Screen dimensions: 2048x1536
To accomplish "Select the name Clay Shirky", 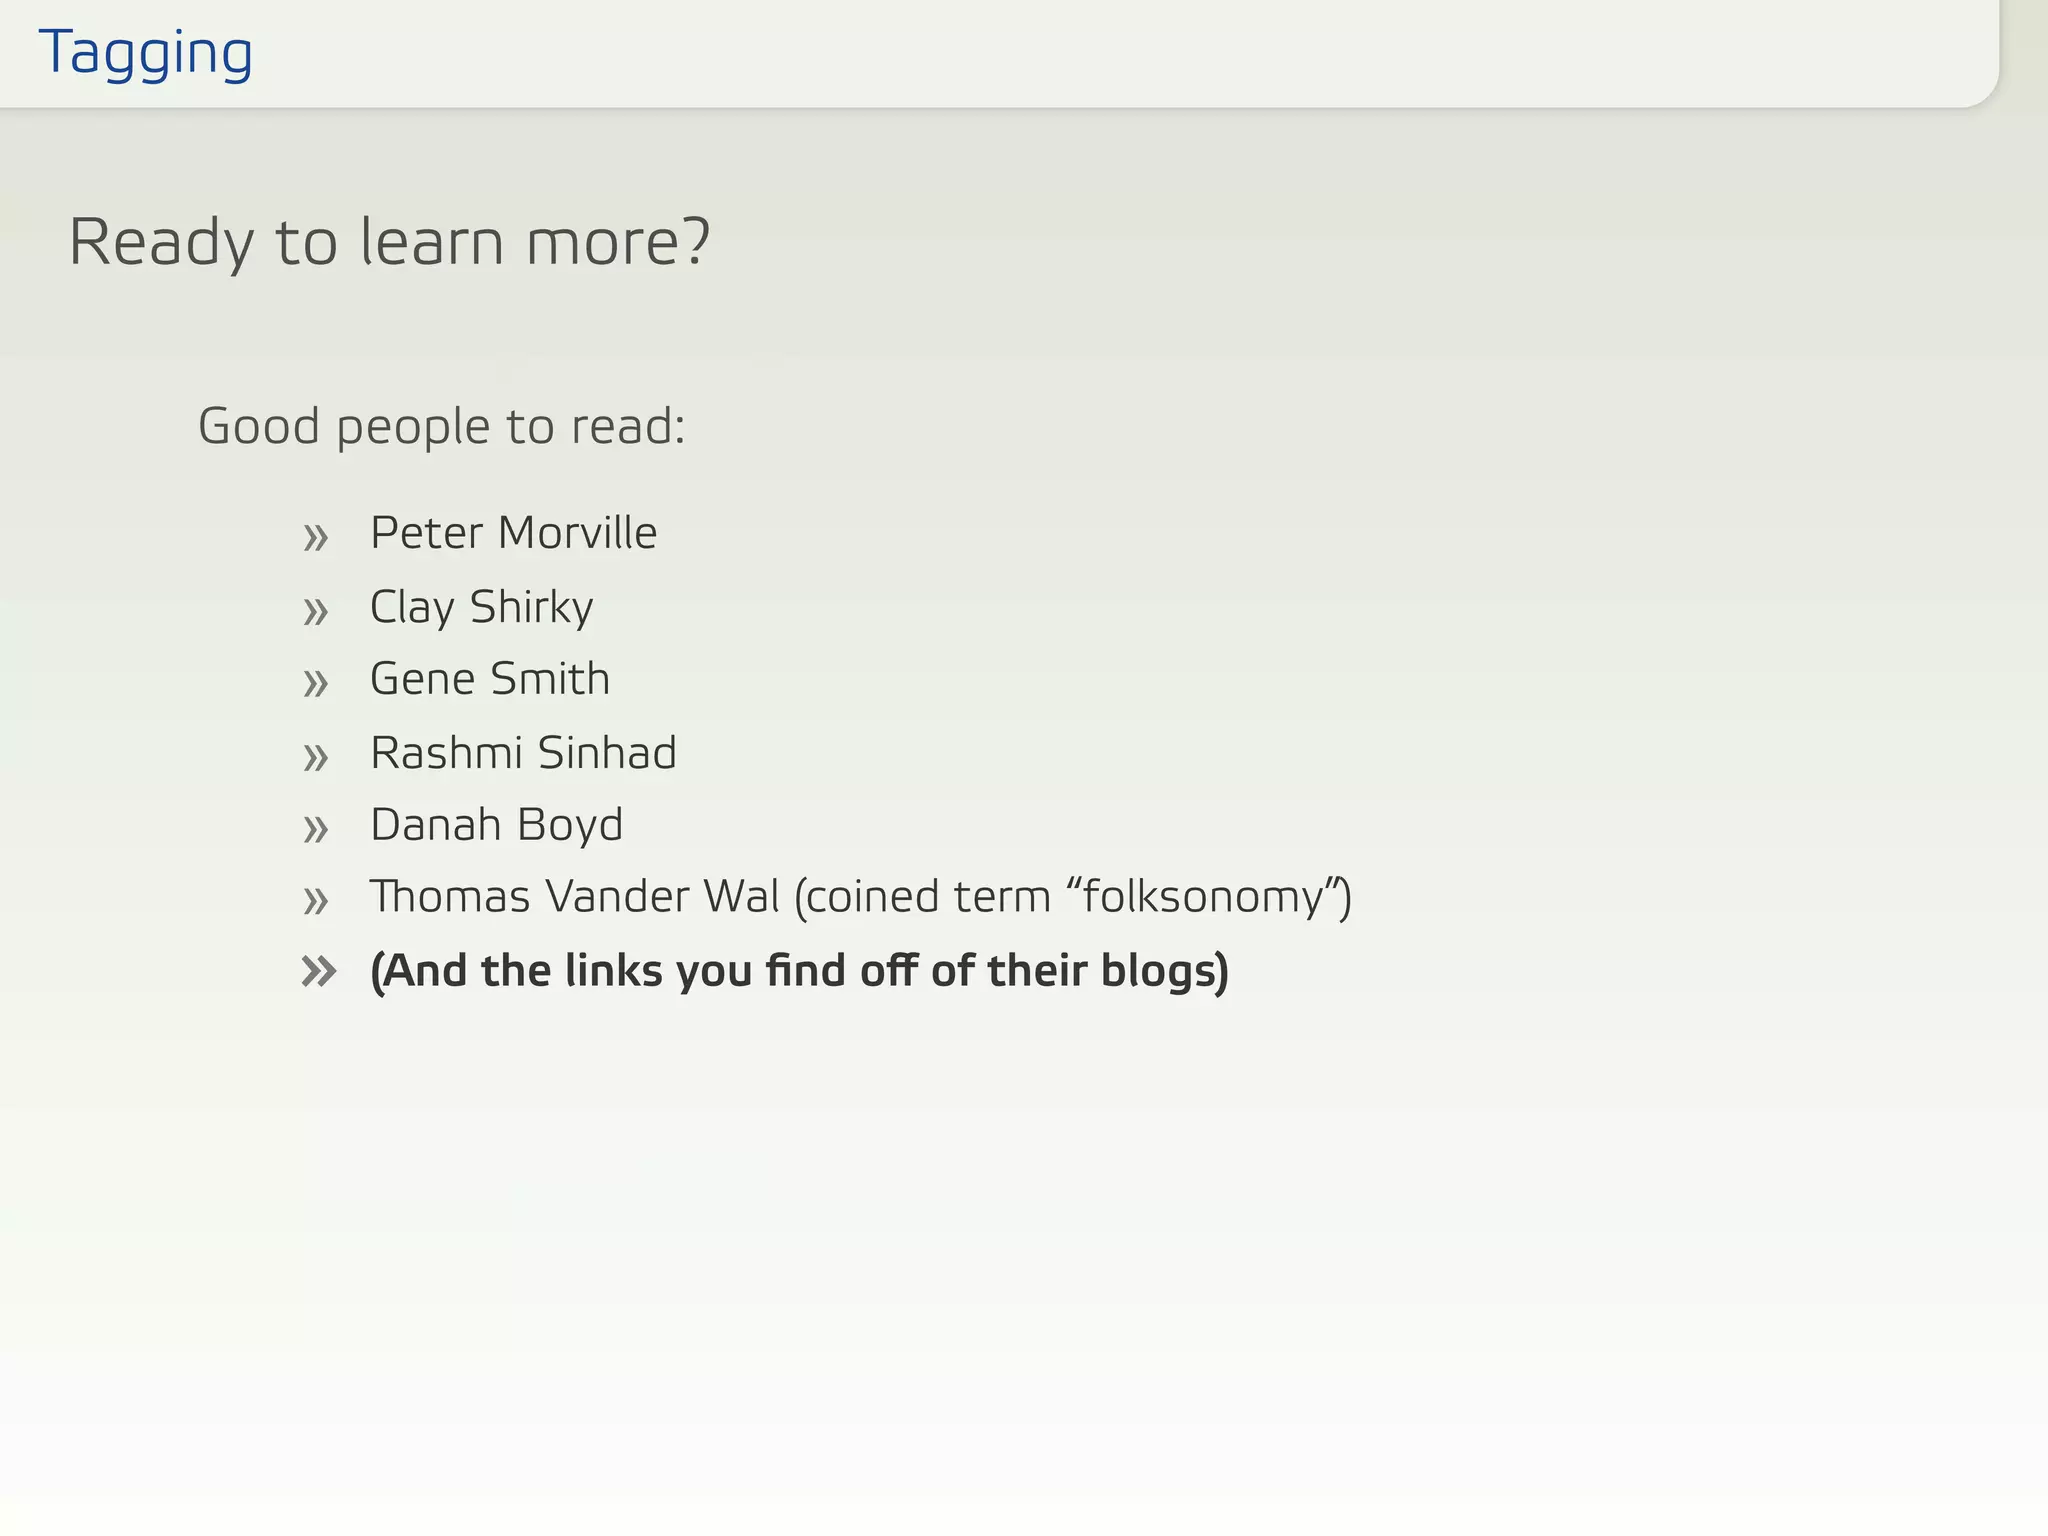I will [482, 608].
